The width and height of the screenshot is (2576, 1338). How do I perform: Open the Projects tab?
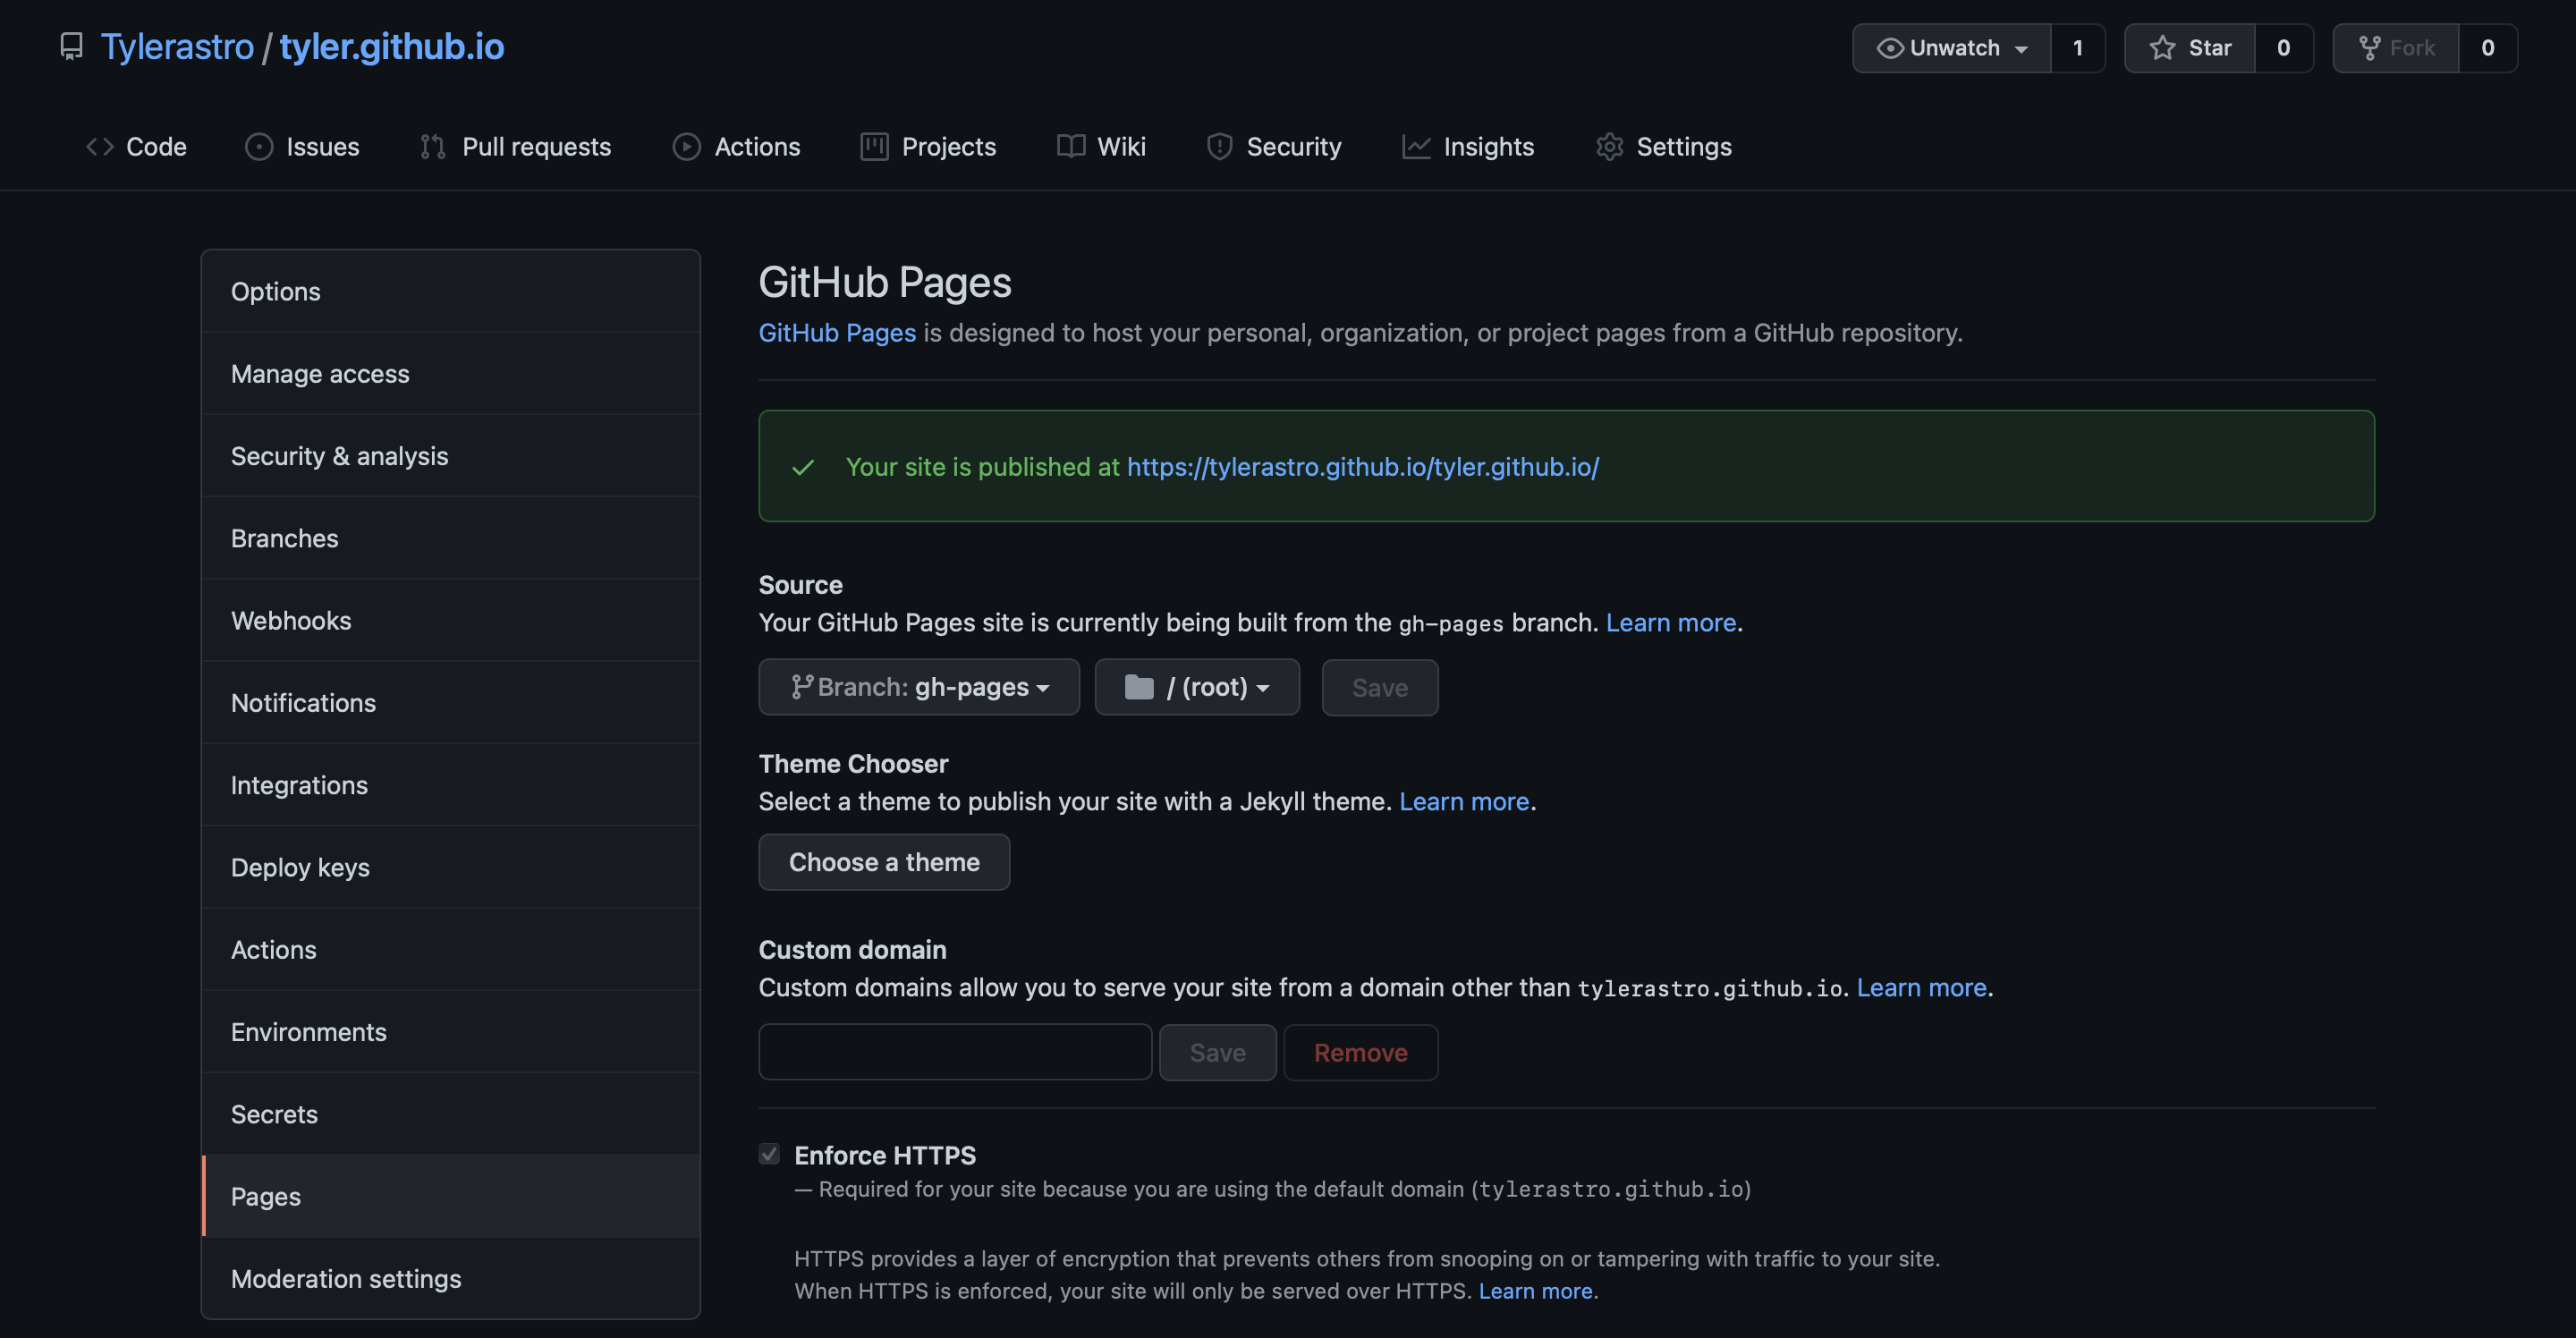[929, 147]
